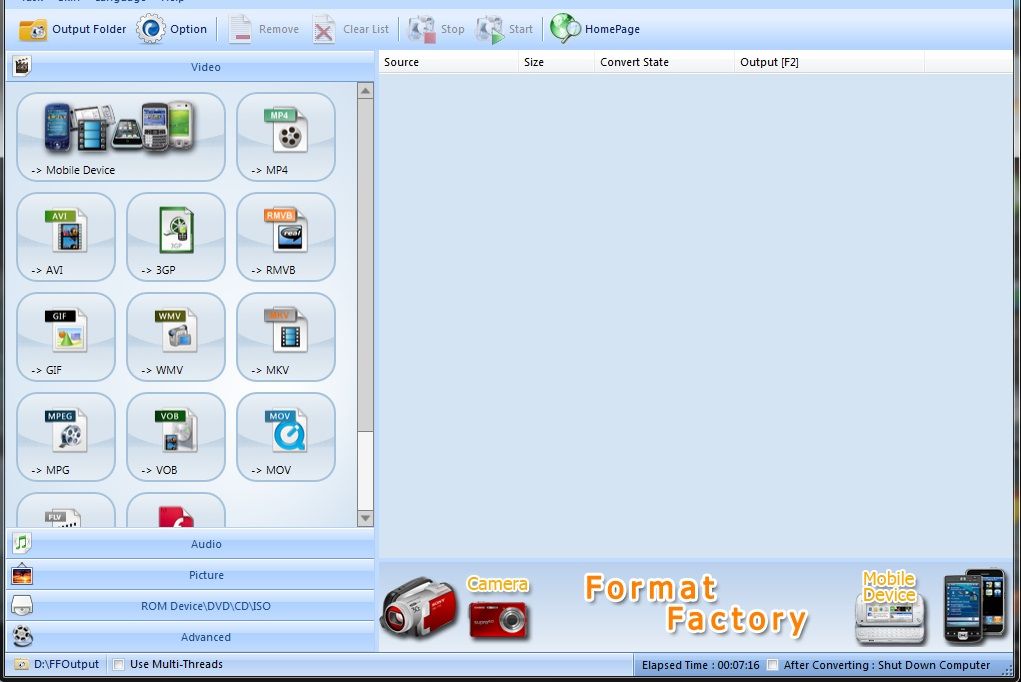
Task: Click the format list scroll down arrow
Action: coord(365,519)
